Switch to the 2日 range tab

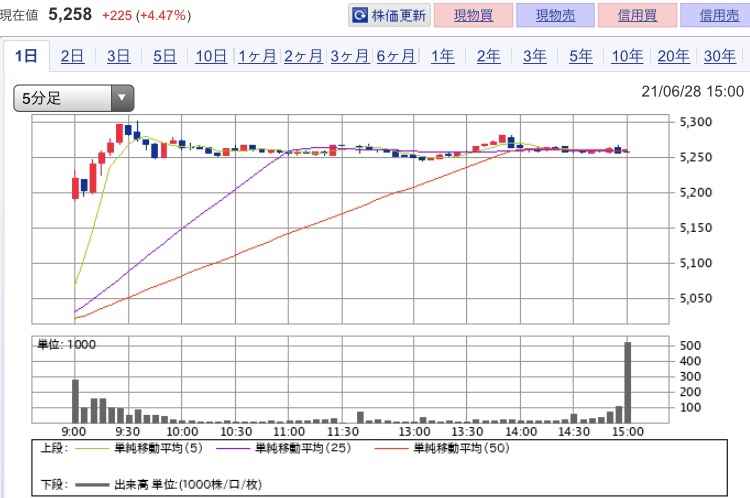pos(72,56)
